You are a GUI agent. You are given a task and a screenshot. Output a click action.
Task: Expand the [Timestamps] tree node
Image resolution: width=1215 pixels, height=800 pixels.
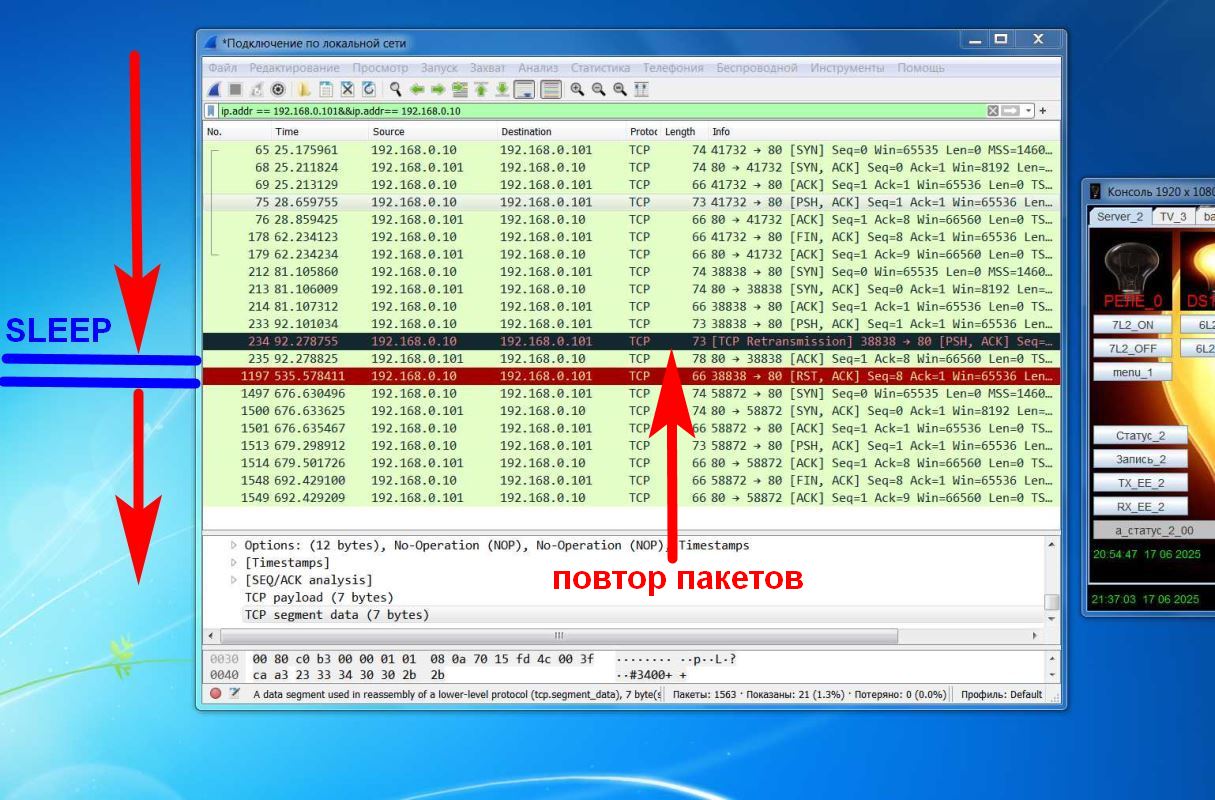click(x=235, y=563)
